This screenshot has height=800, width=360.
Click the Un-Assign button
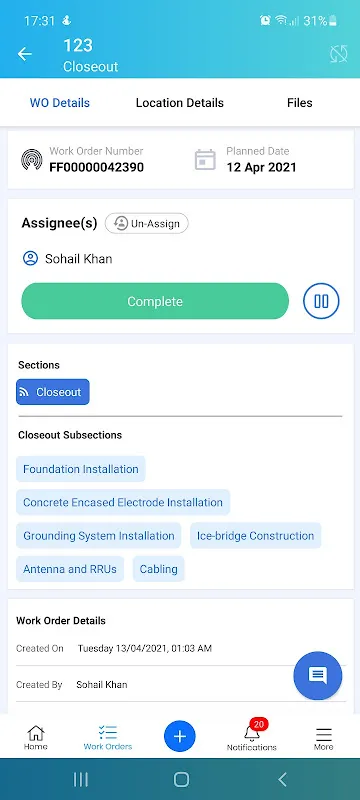pyautogui.click(x=147, y=223)
